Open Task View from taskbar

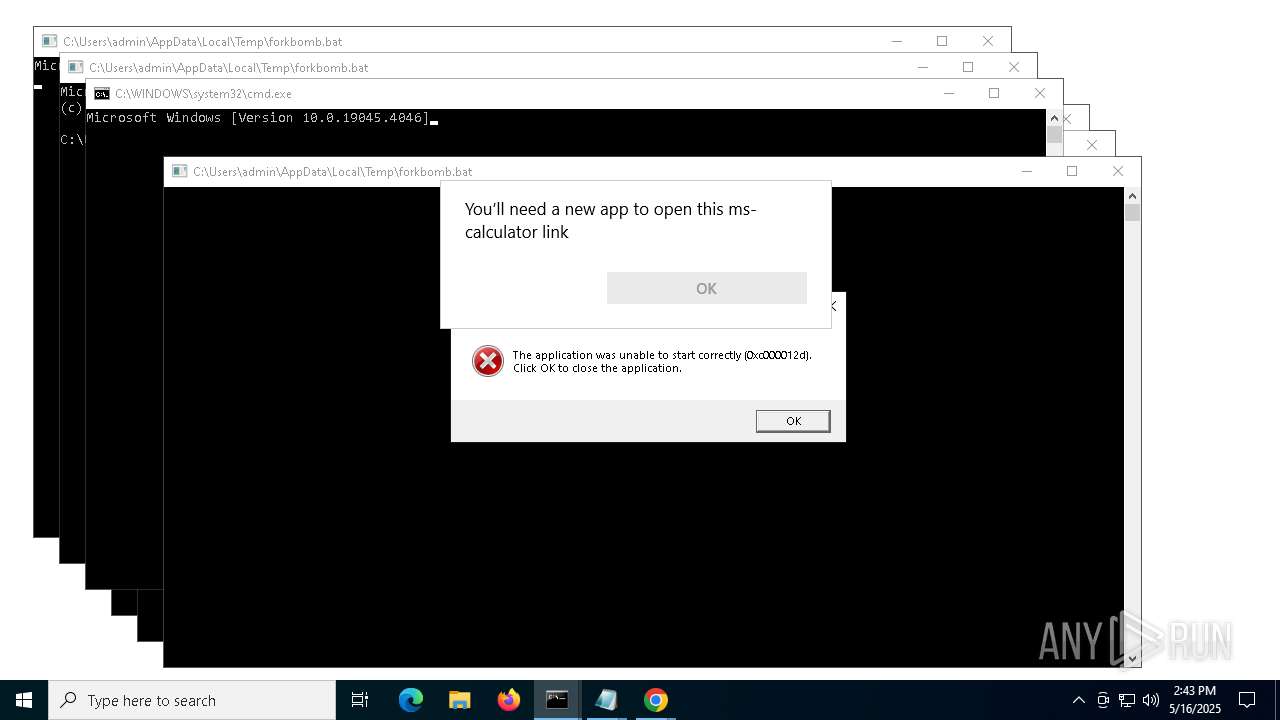[x=360, y=700]
